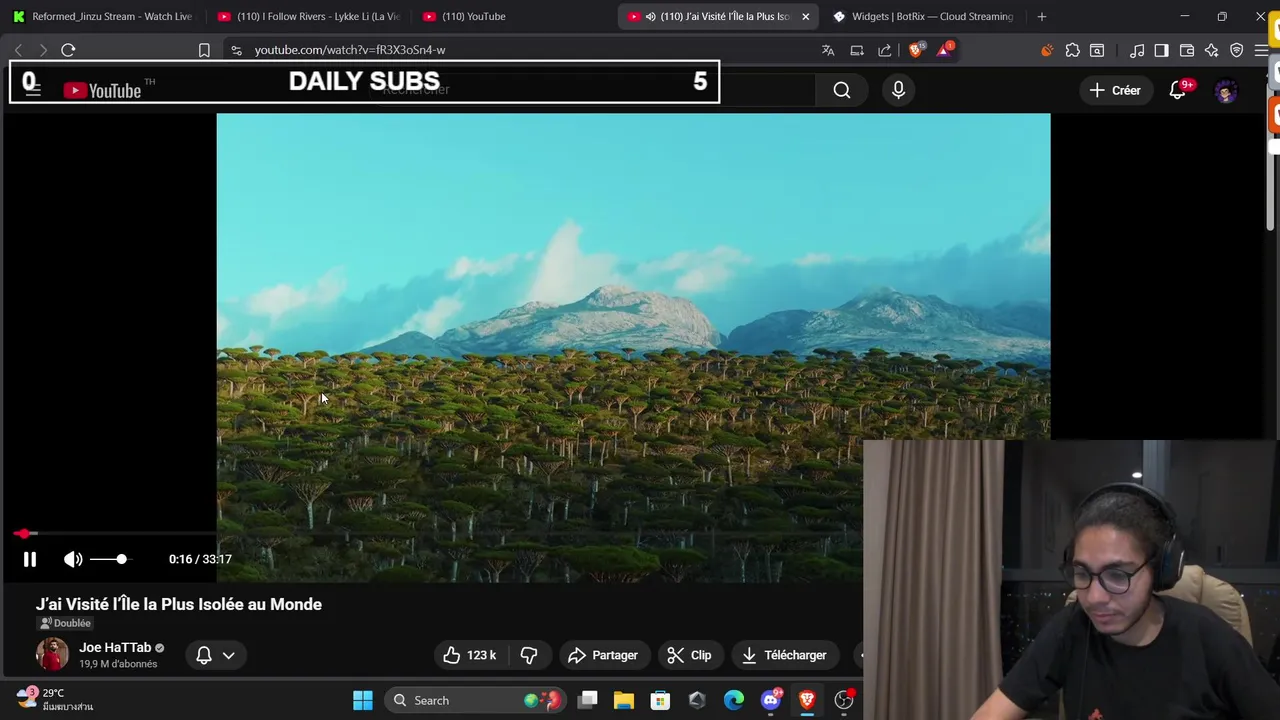Click the youtube.com address bar URL
The image size is (1280, 720).
350,50
